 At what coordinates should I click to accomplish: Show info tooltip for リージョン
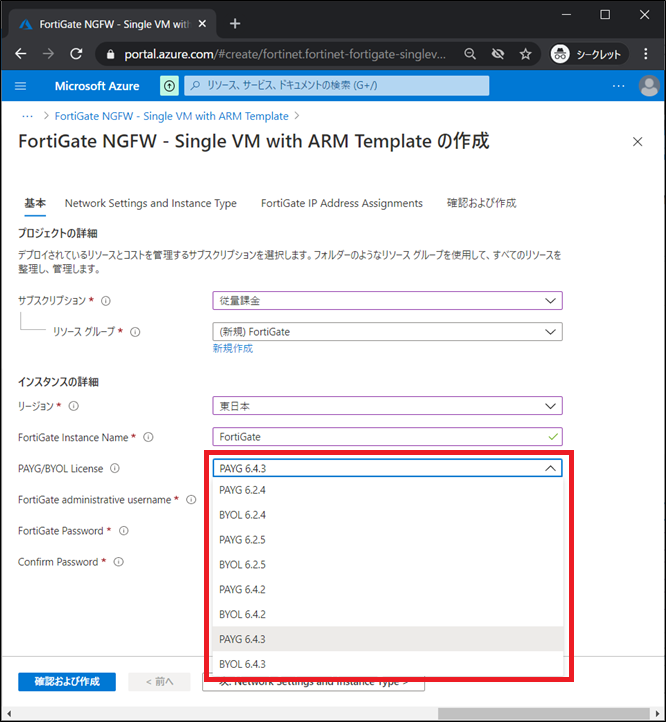74,406
